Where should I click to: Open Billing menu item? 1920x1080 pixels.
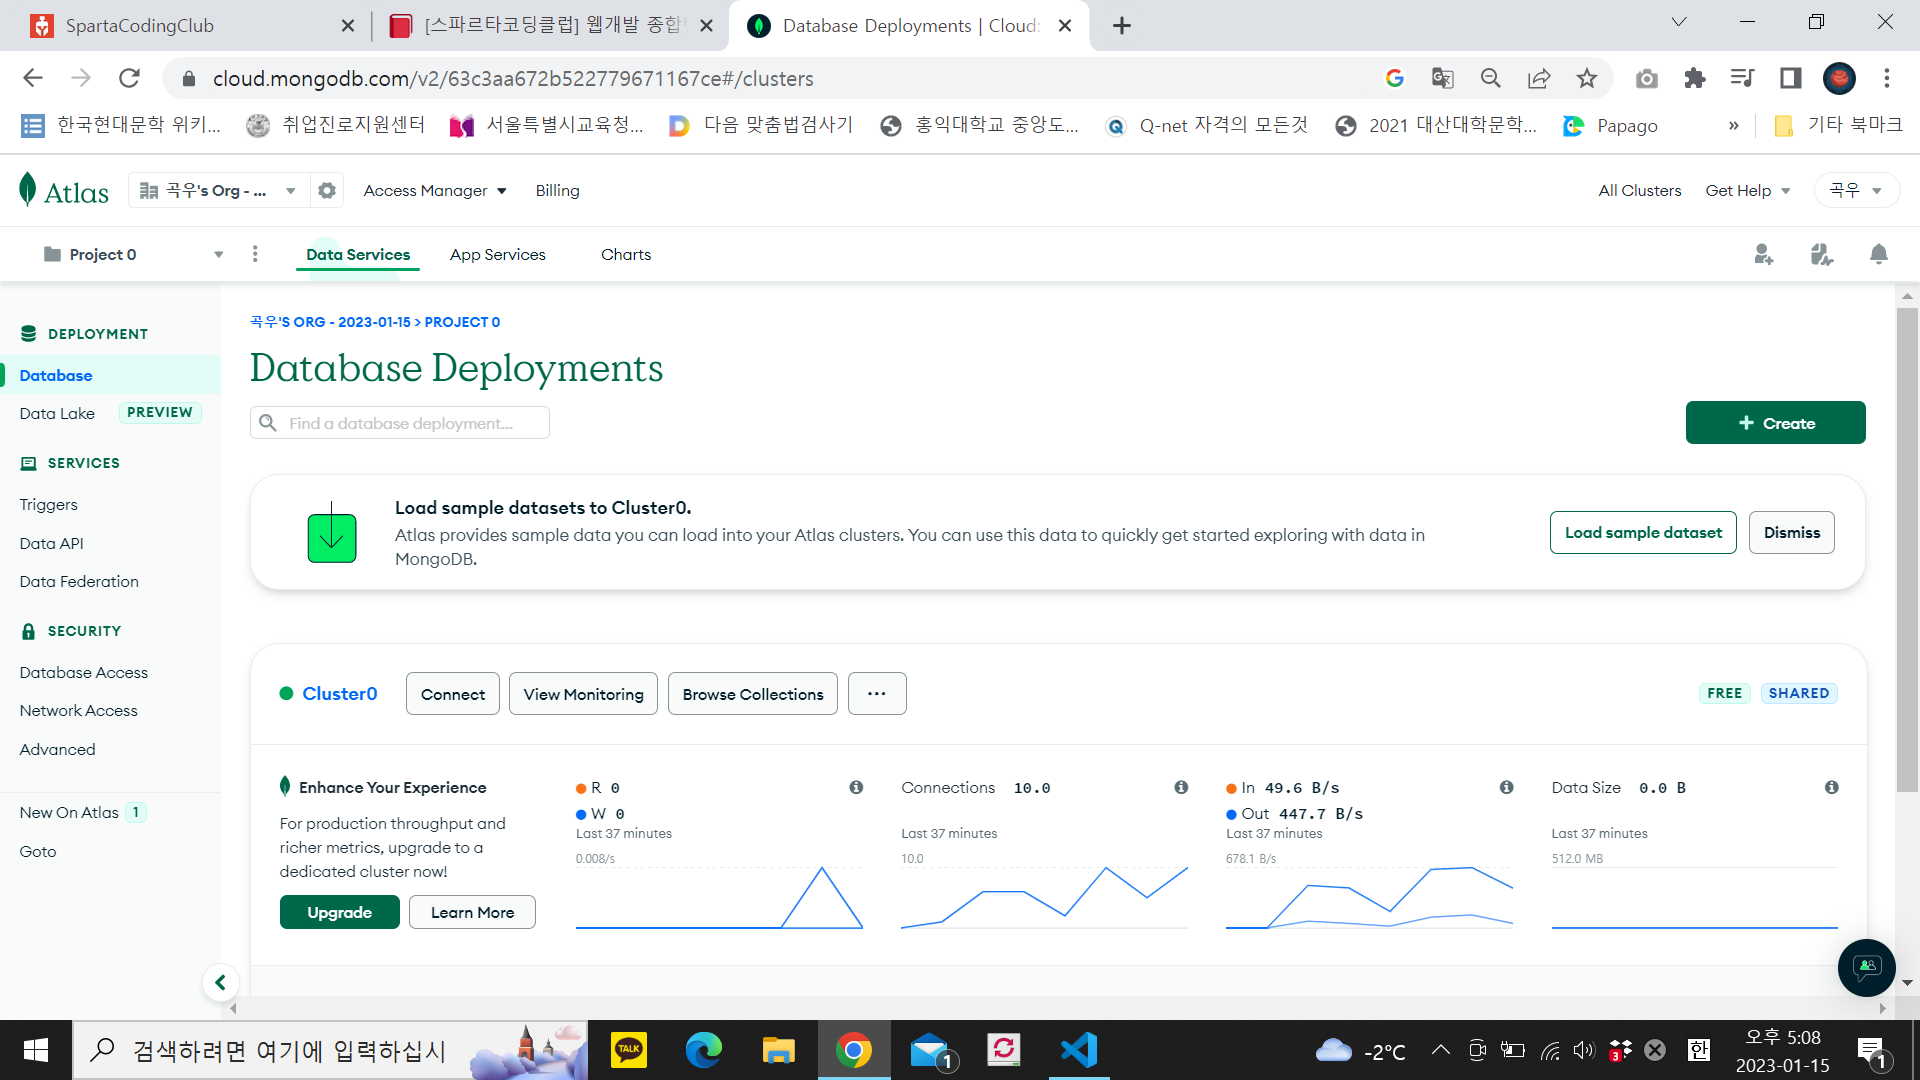(x=557, y=190)
